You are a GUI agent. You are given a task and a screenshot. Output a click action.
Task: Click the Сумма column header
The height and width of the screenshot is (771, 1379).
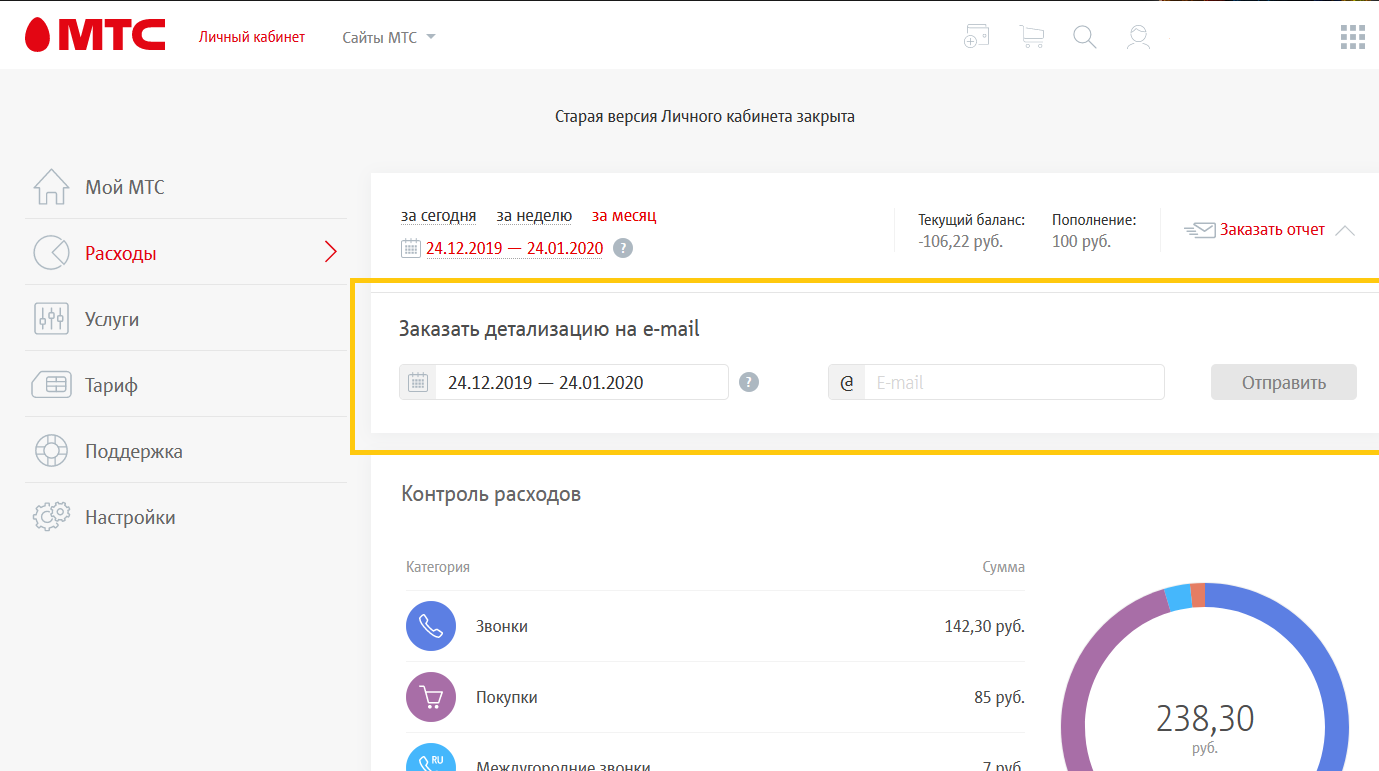[x=1003, y=567]
